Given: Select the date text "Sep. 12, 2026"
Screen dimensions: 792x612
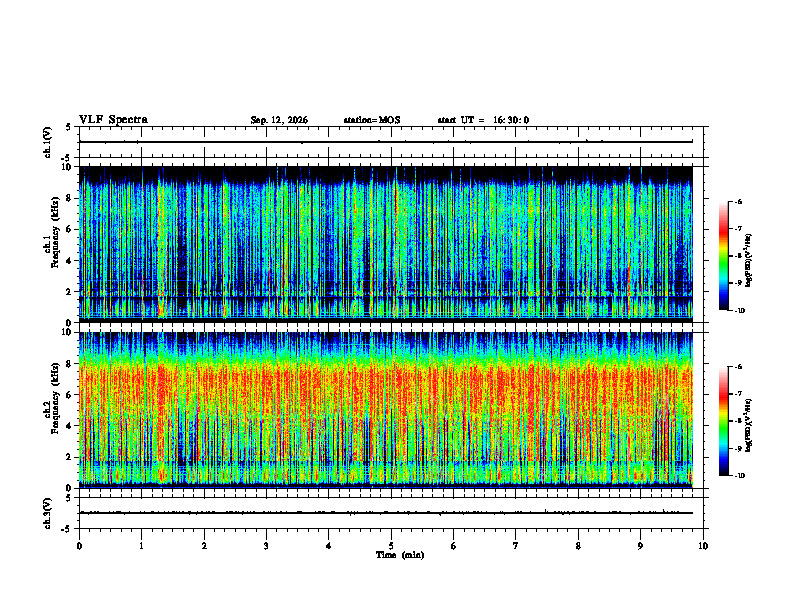Looking at the screenshot, I should click(x=279, y=120).
